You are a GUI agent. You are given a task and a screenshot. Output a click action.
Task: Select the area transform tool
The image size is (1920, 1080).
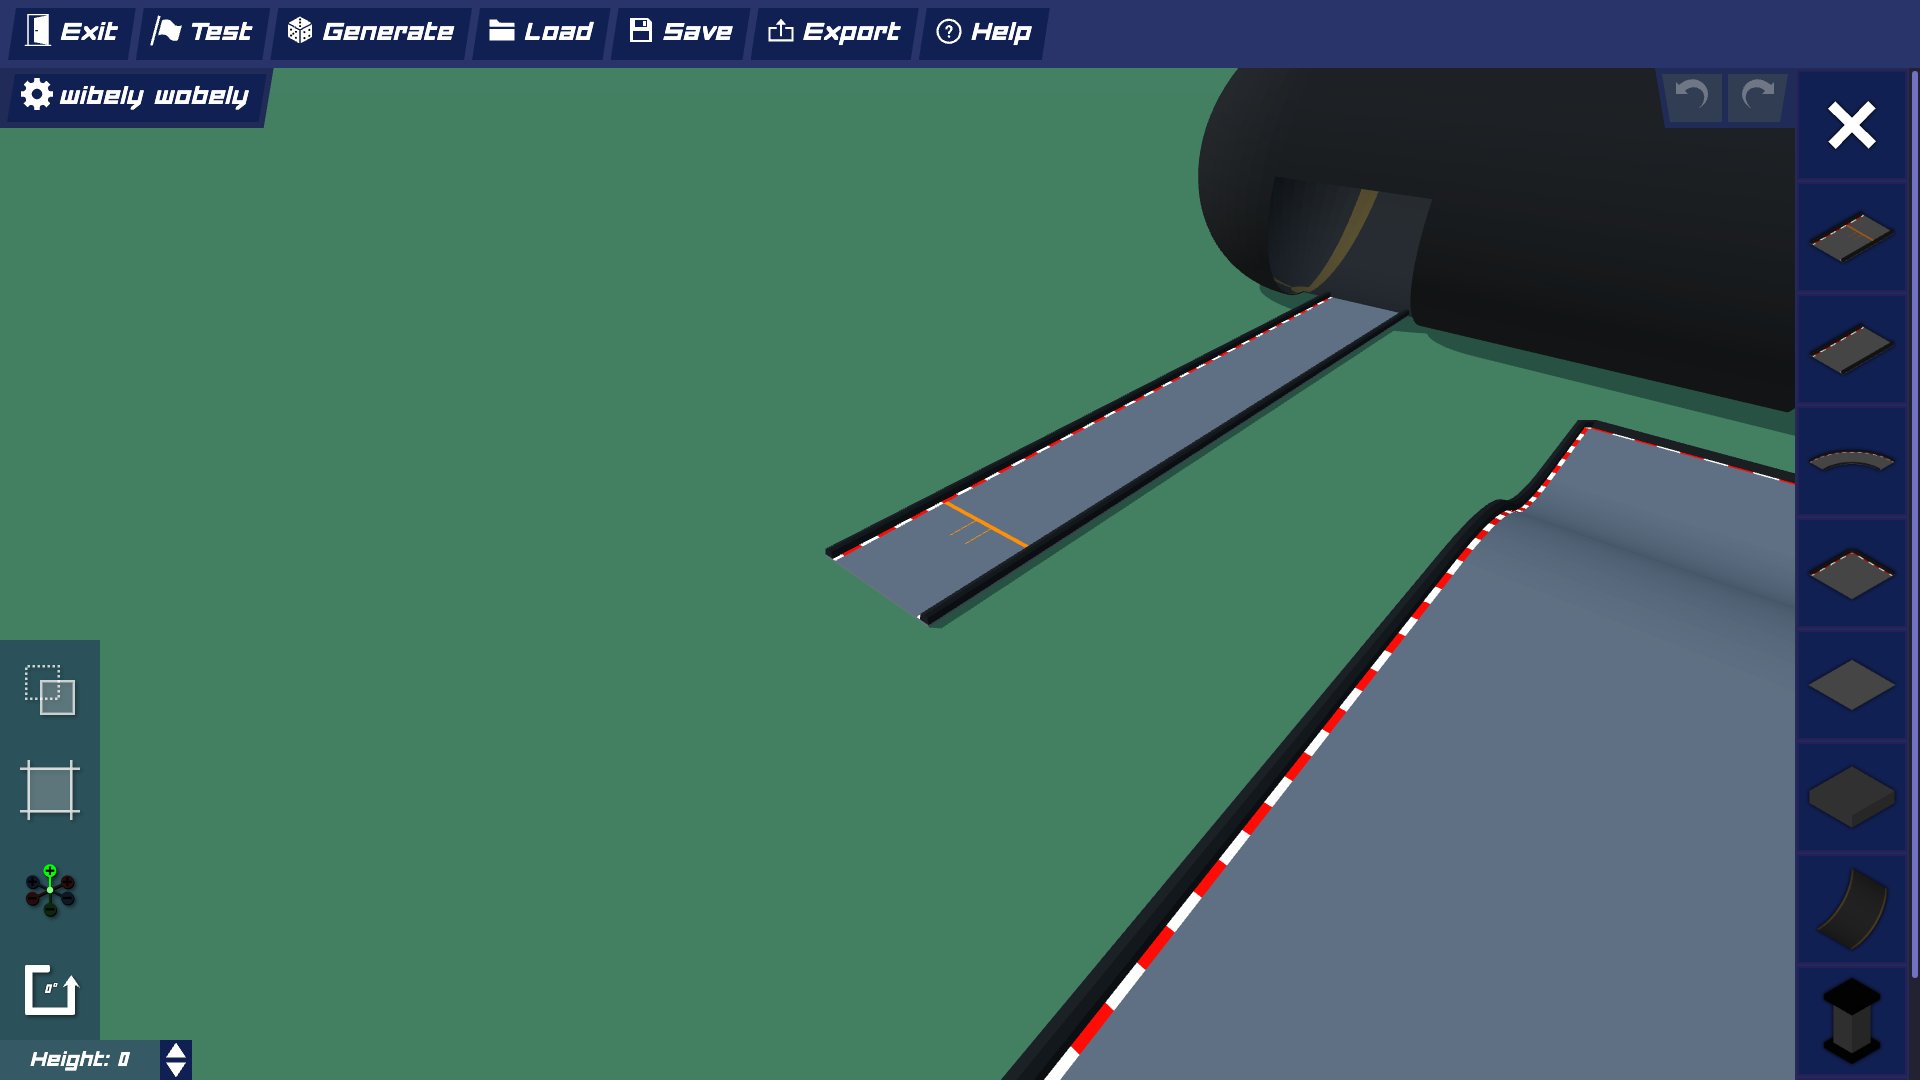pyautogui.click(x=47, y=790)
